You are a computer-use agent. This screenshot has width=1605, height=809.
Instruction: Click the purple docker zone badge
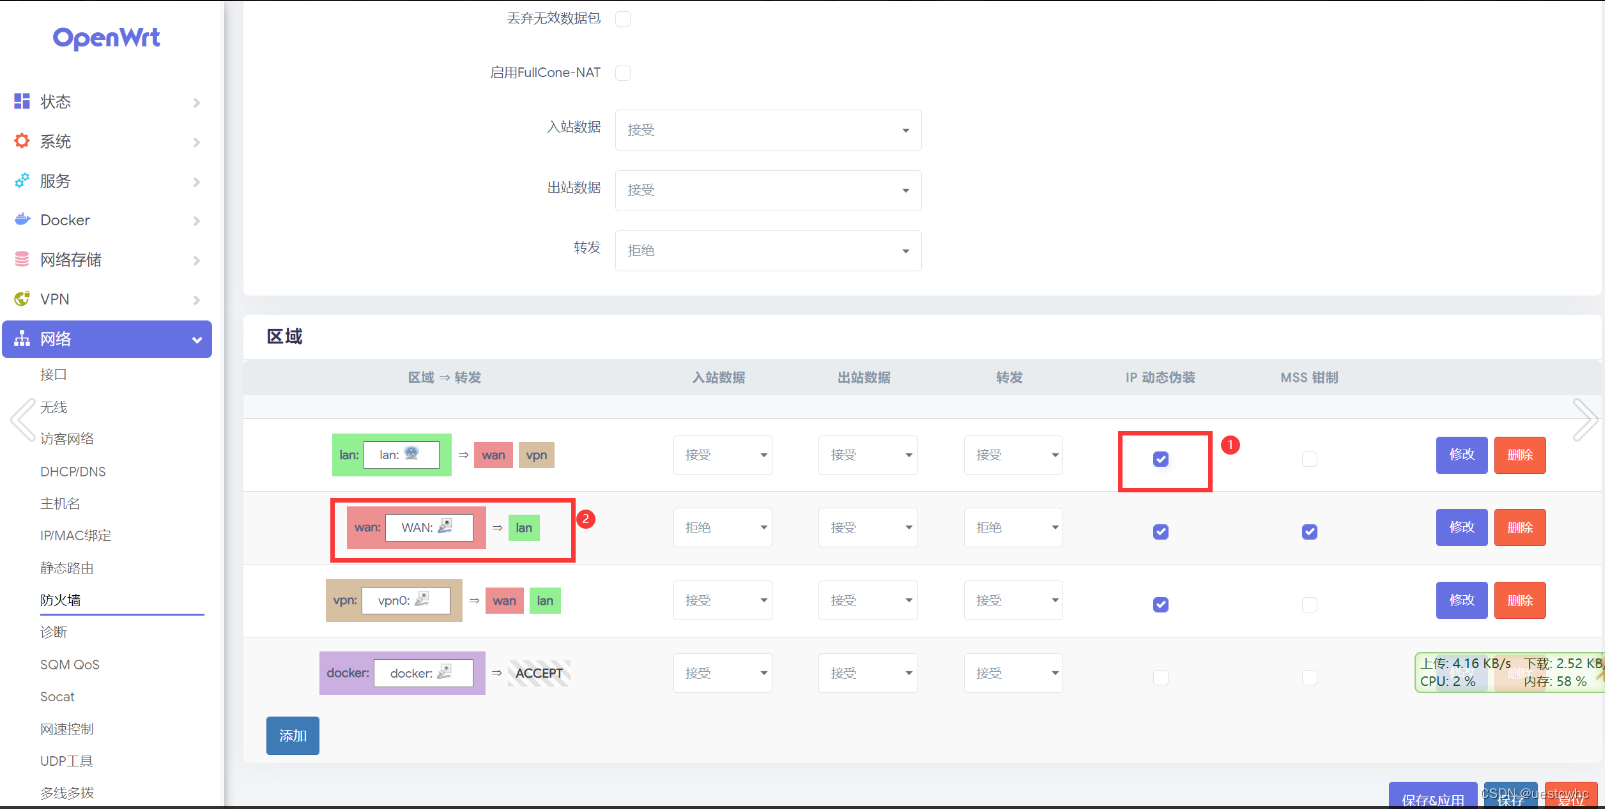point(402,673)
